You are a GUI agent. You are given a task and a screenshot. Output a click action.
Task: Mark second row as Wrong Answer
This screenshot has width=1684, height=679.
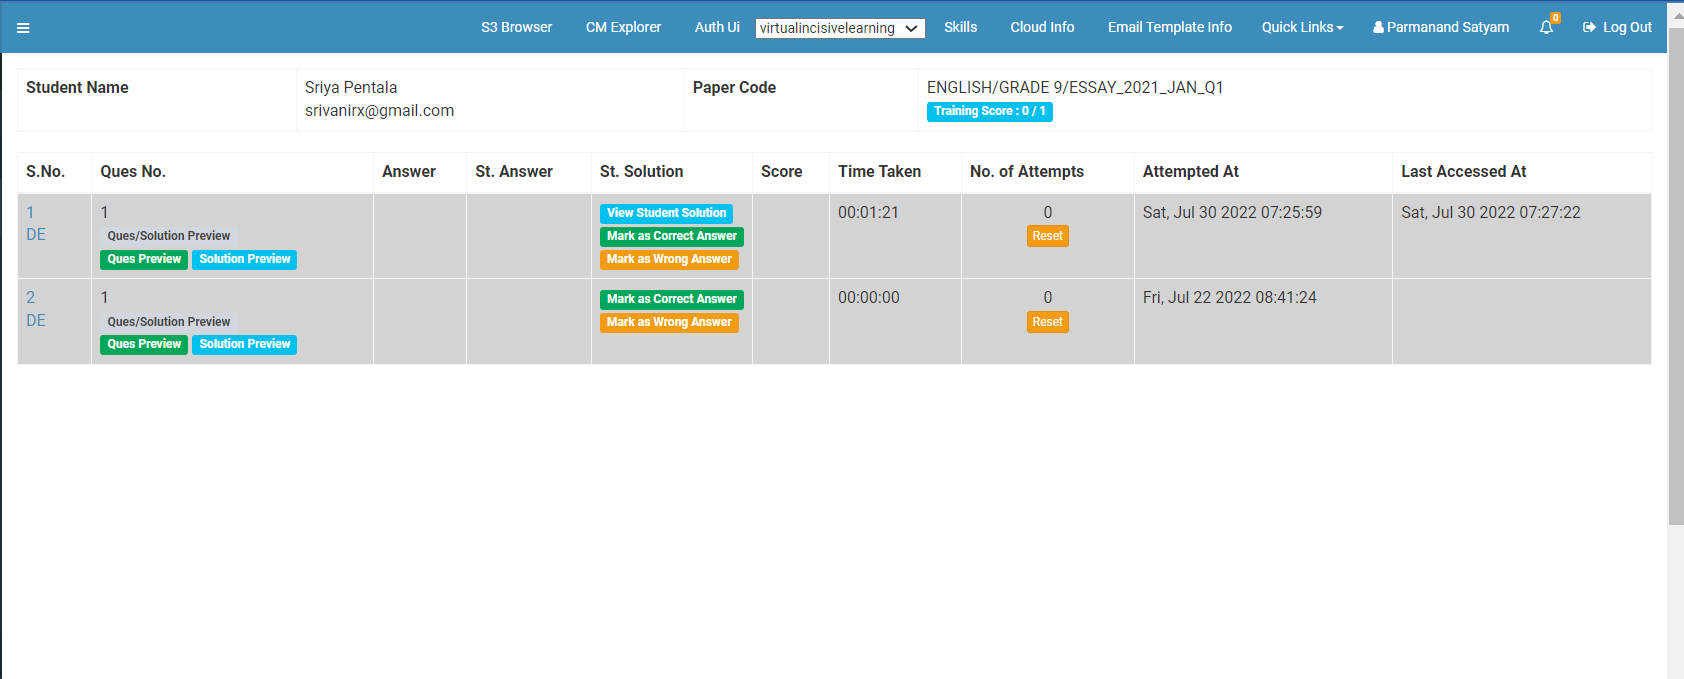pos(669,322)
